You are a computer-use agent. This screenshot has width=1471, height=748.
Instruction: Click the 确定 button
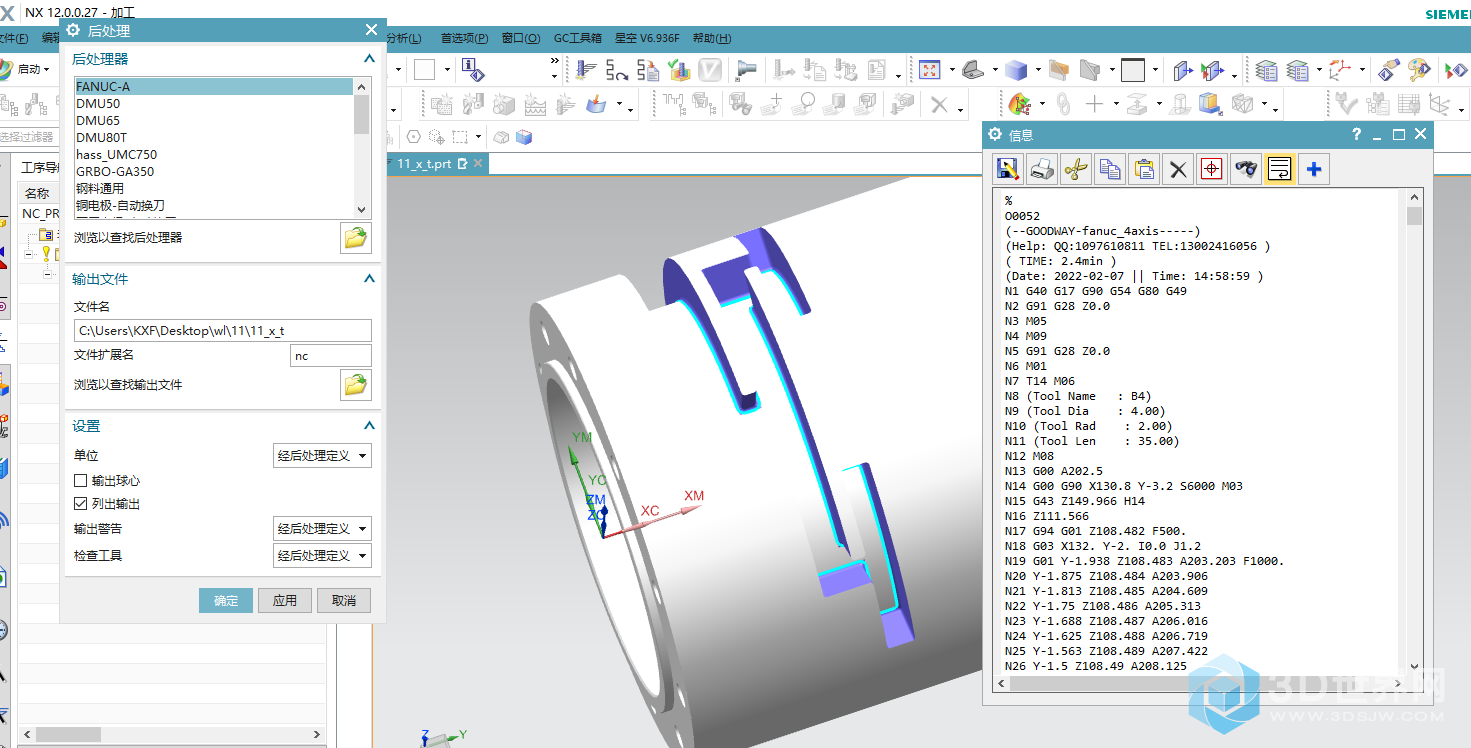pyautogui.click(x=226, y=600)
